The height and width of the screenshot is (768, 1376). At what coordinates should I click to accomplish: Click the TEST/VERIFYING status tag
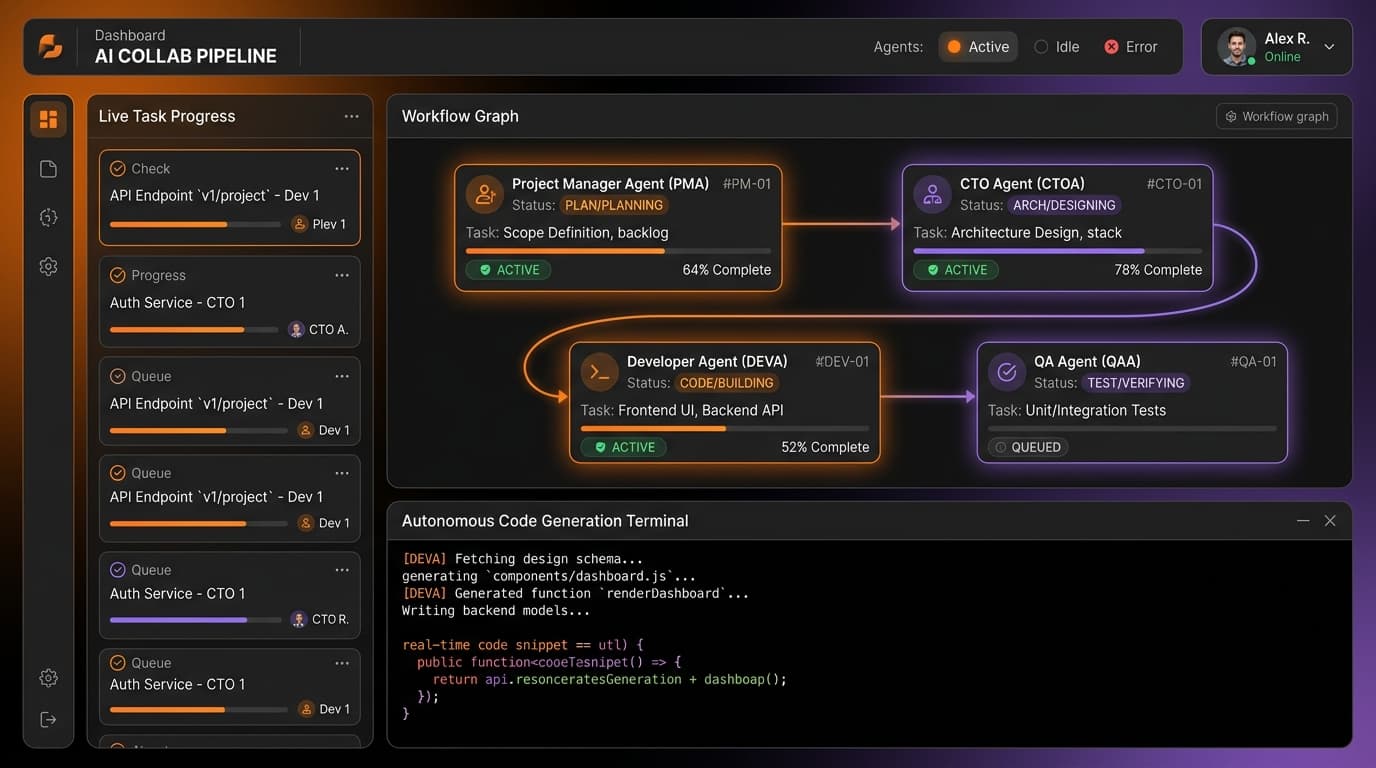coord(1135,383)
